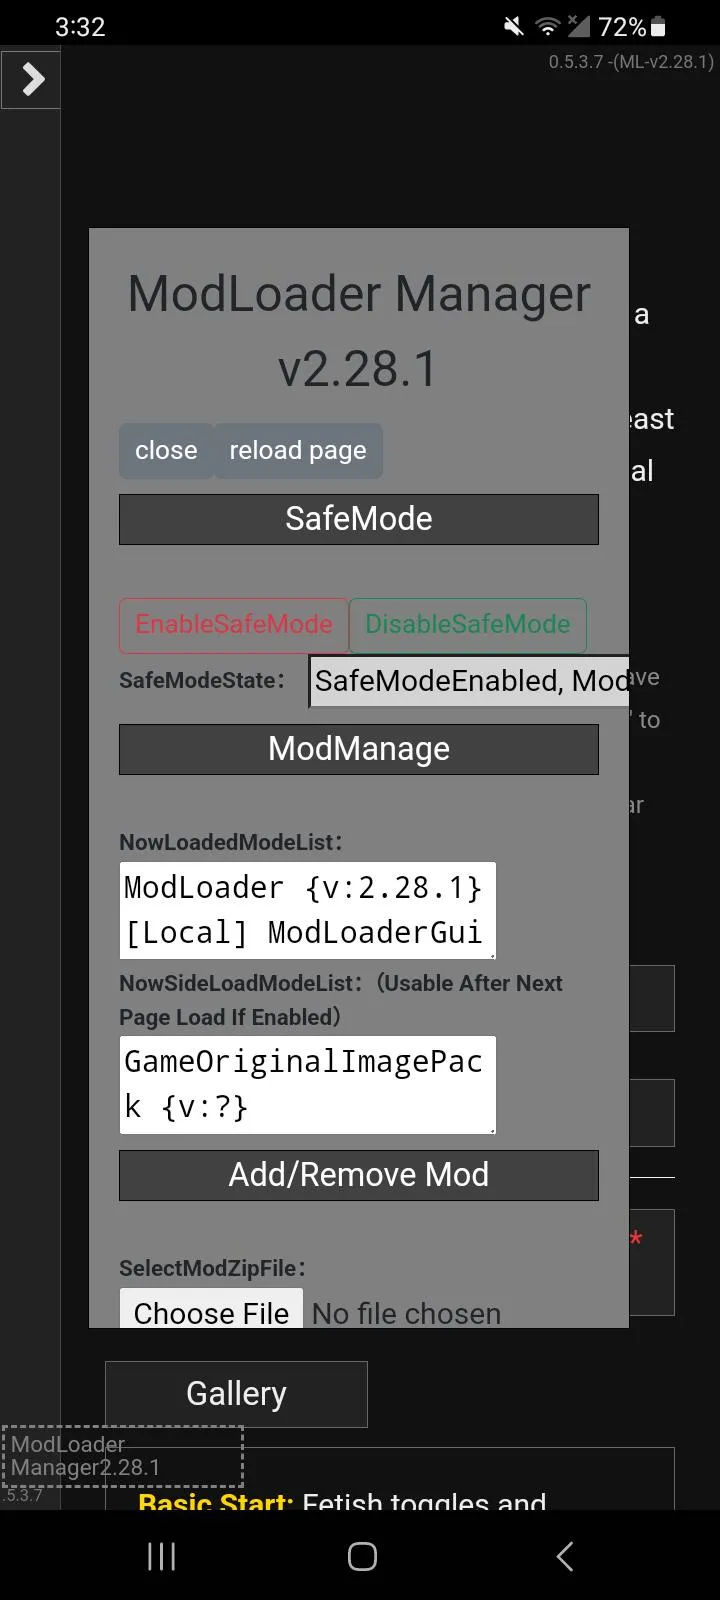Tap the DisableSafeMode button
Viewport: 720px width, 1600px height.
point(467,625)
